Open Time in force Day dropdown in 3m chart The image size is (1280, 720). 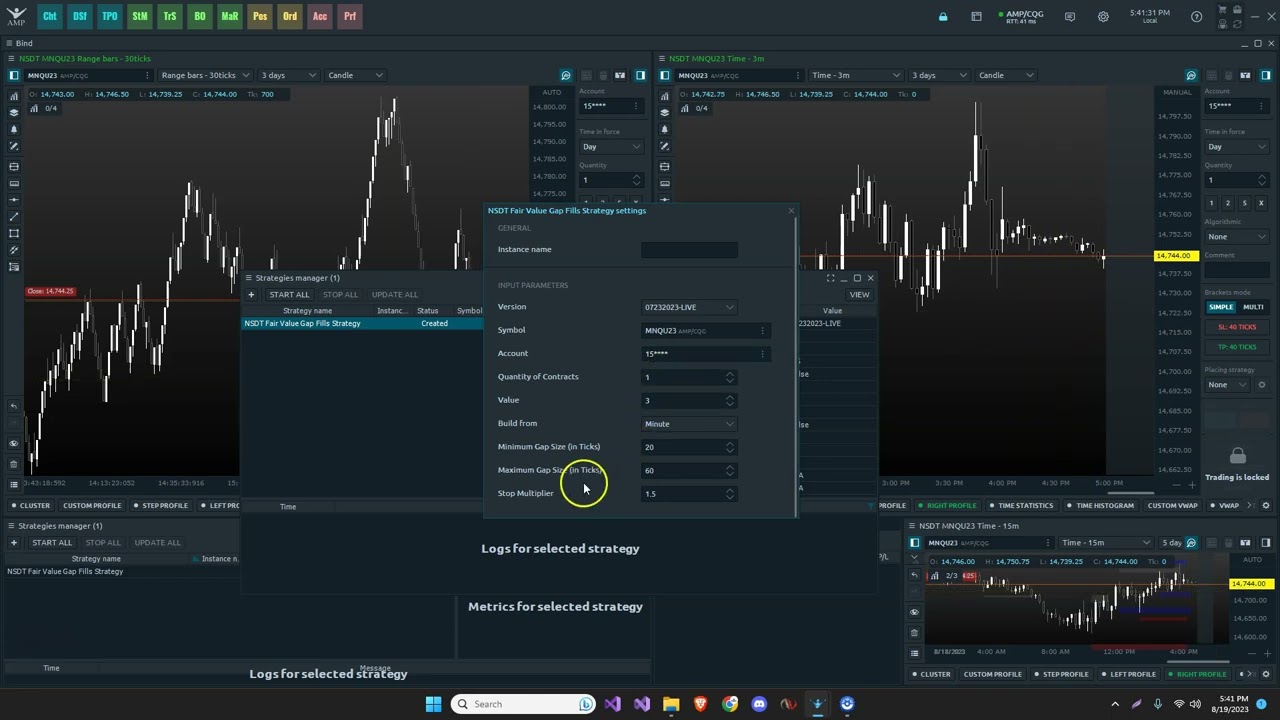point(1237,147)
